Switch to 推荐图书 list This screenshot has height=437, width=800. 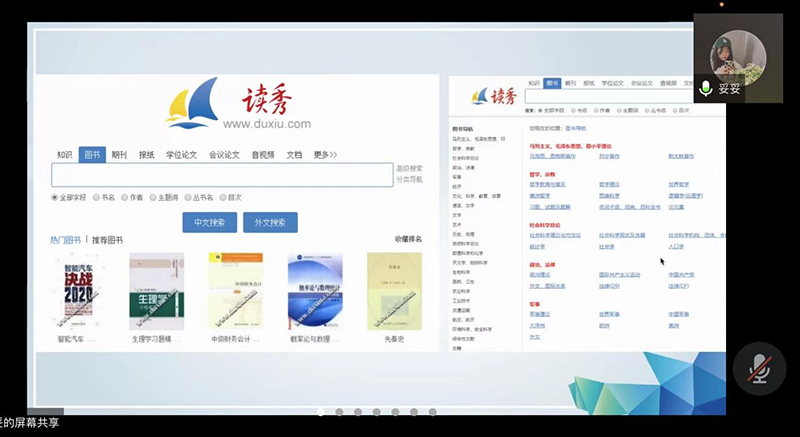pyautogui.click(x=108, y=240)
